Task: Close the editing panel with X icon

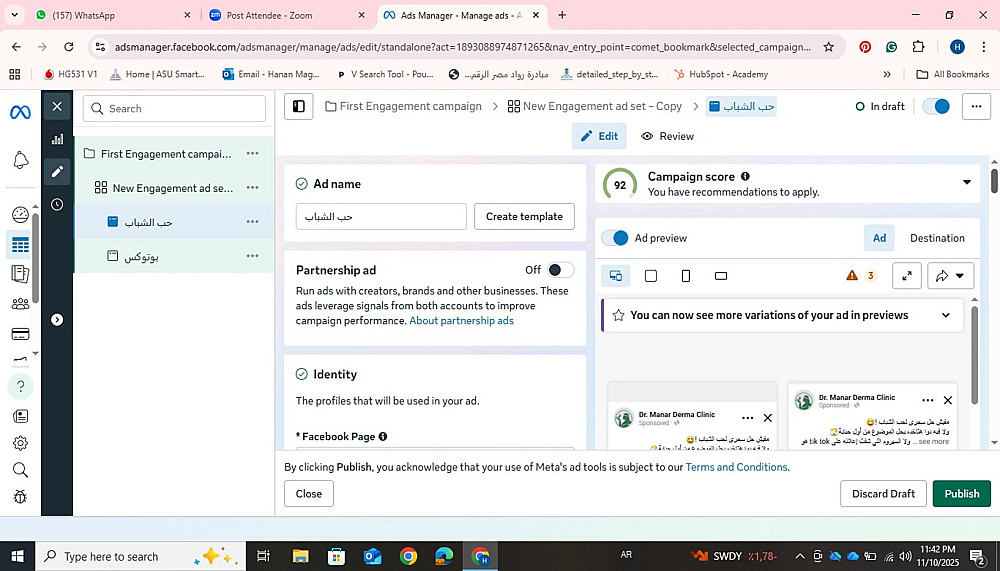Action: point(57,107)
